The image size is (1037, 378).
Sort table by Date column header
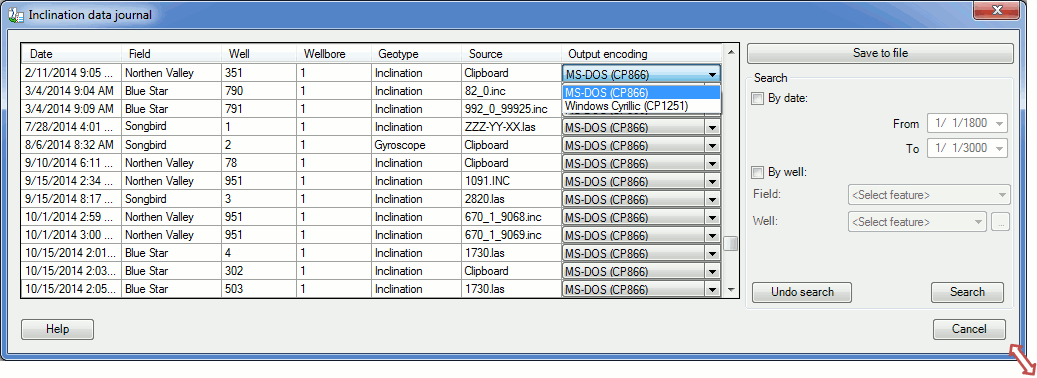click(x=72, y=54)
